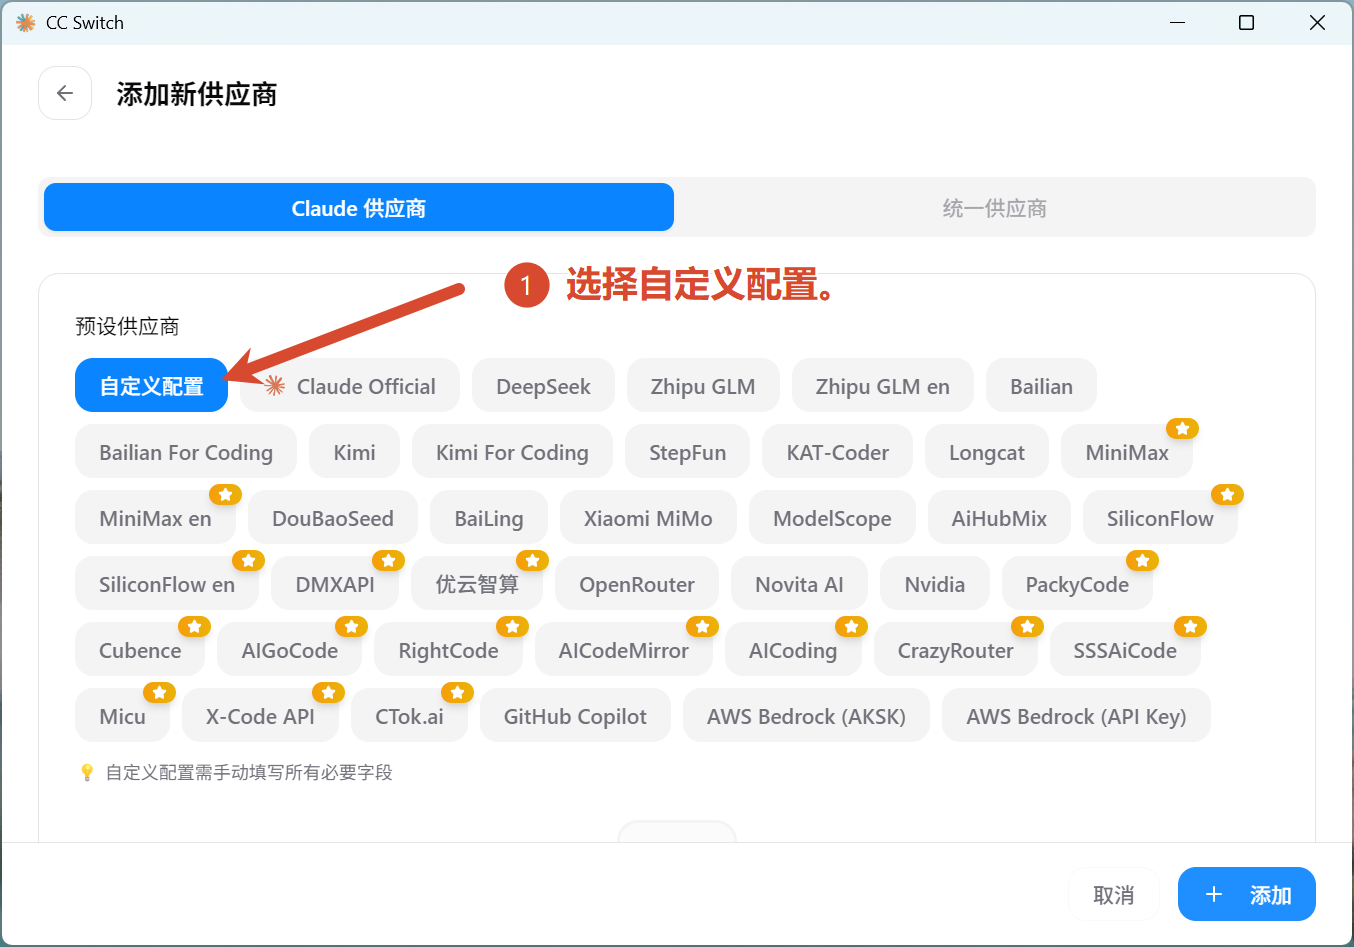Pick the AICodeMirror preset

click(624, 649)
